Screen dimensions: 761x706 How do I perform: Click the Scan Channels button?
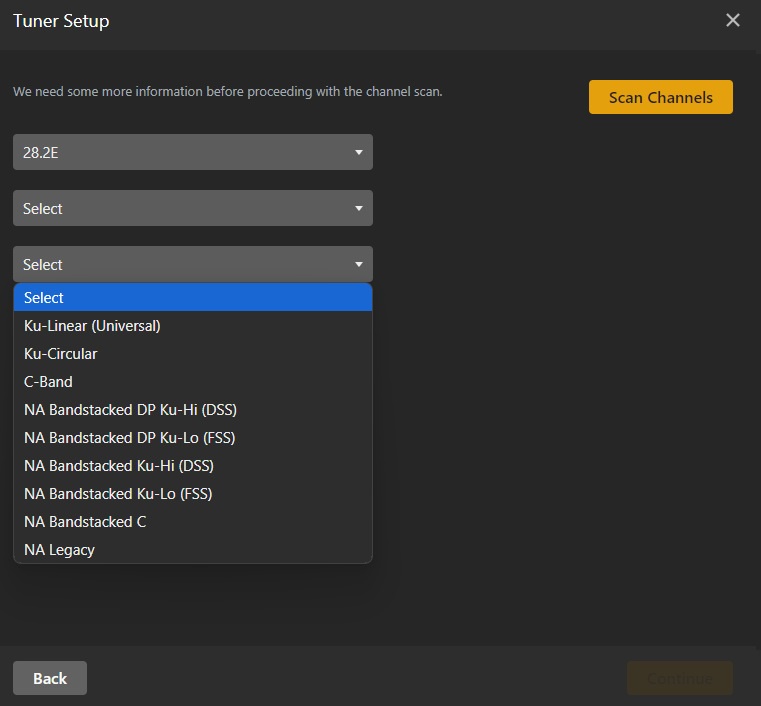pyautogui.click(x=660, y=97)
